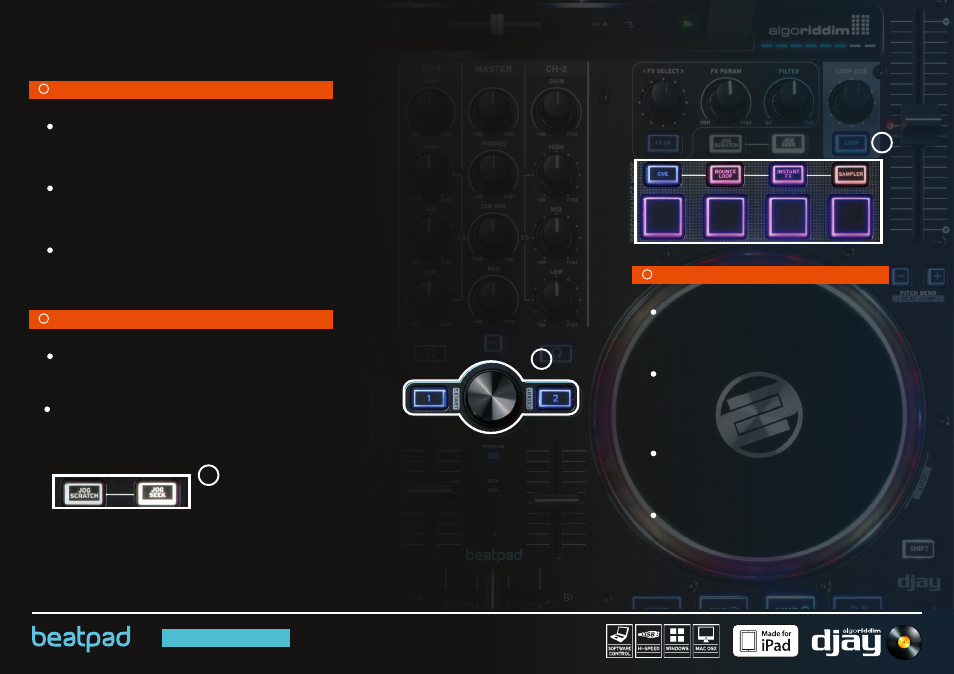Click the AUX level knob
The height and width of the screenshot is (674, 954).
point(493,299)
